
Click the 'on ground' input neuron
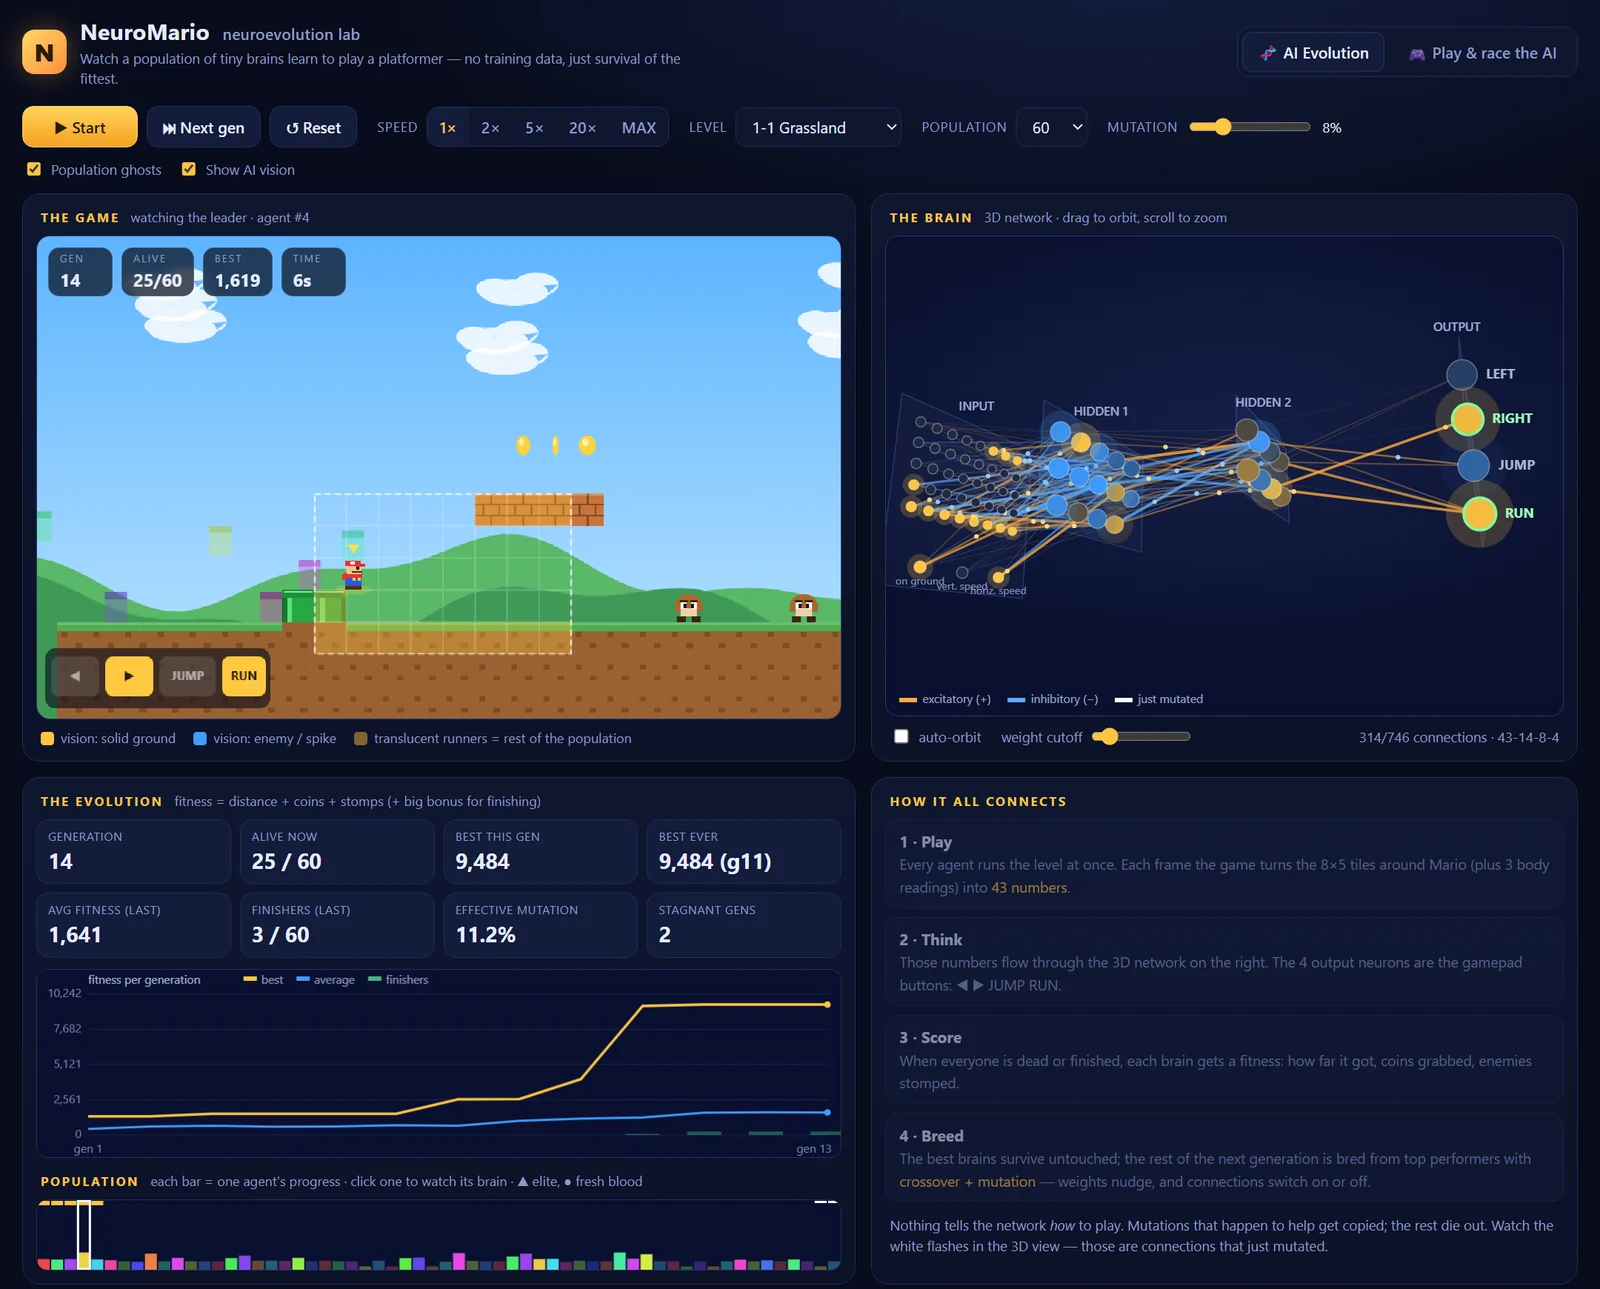point(920,567)
